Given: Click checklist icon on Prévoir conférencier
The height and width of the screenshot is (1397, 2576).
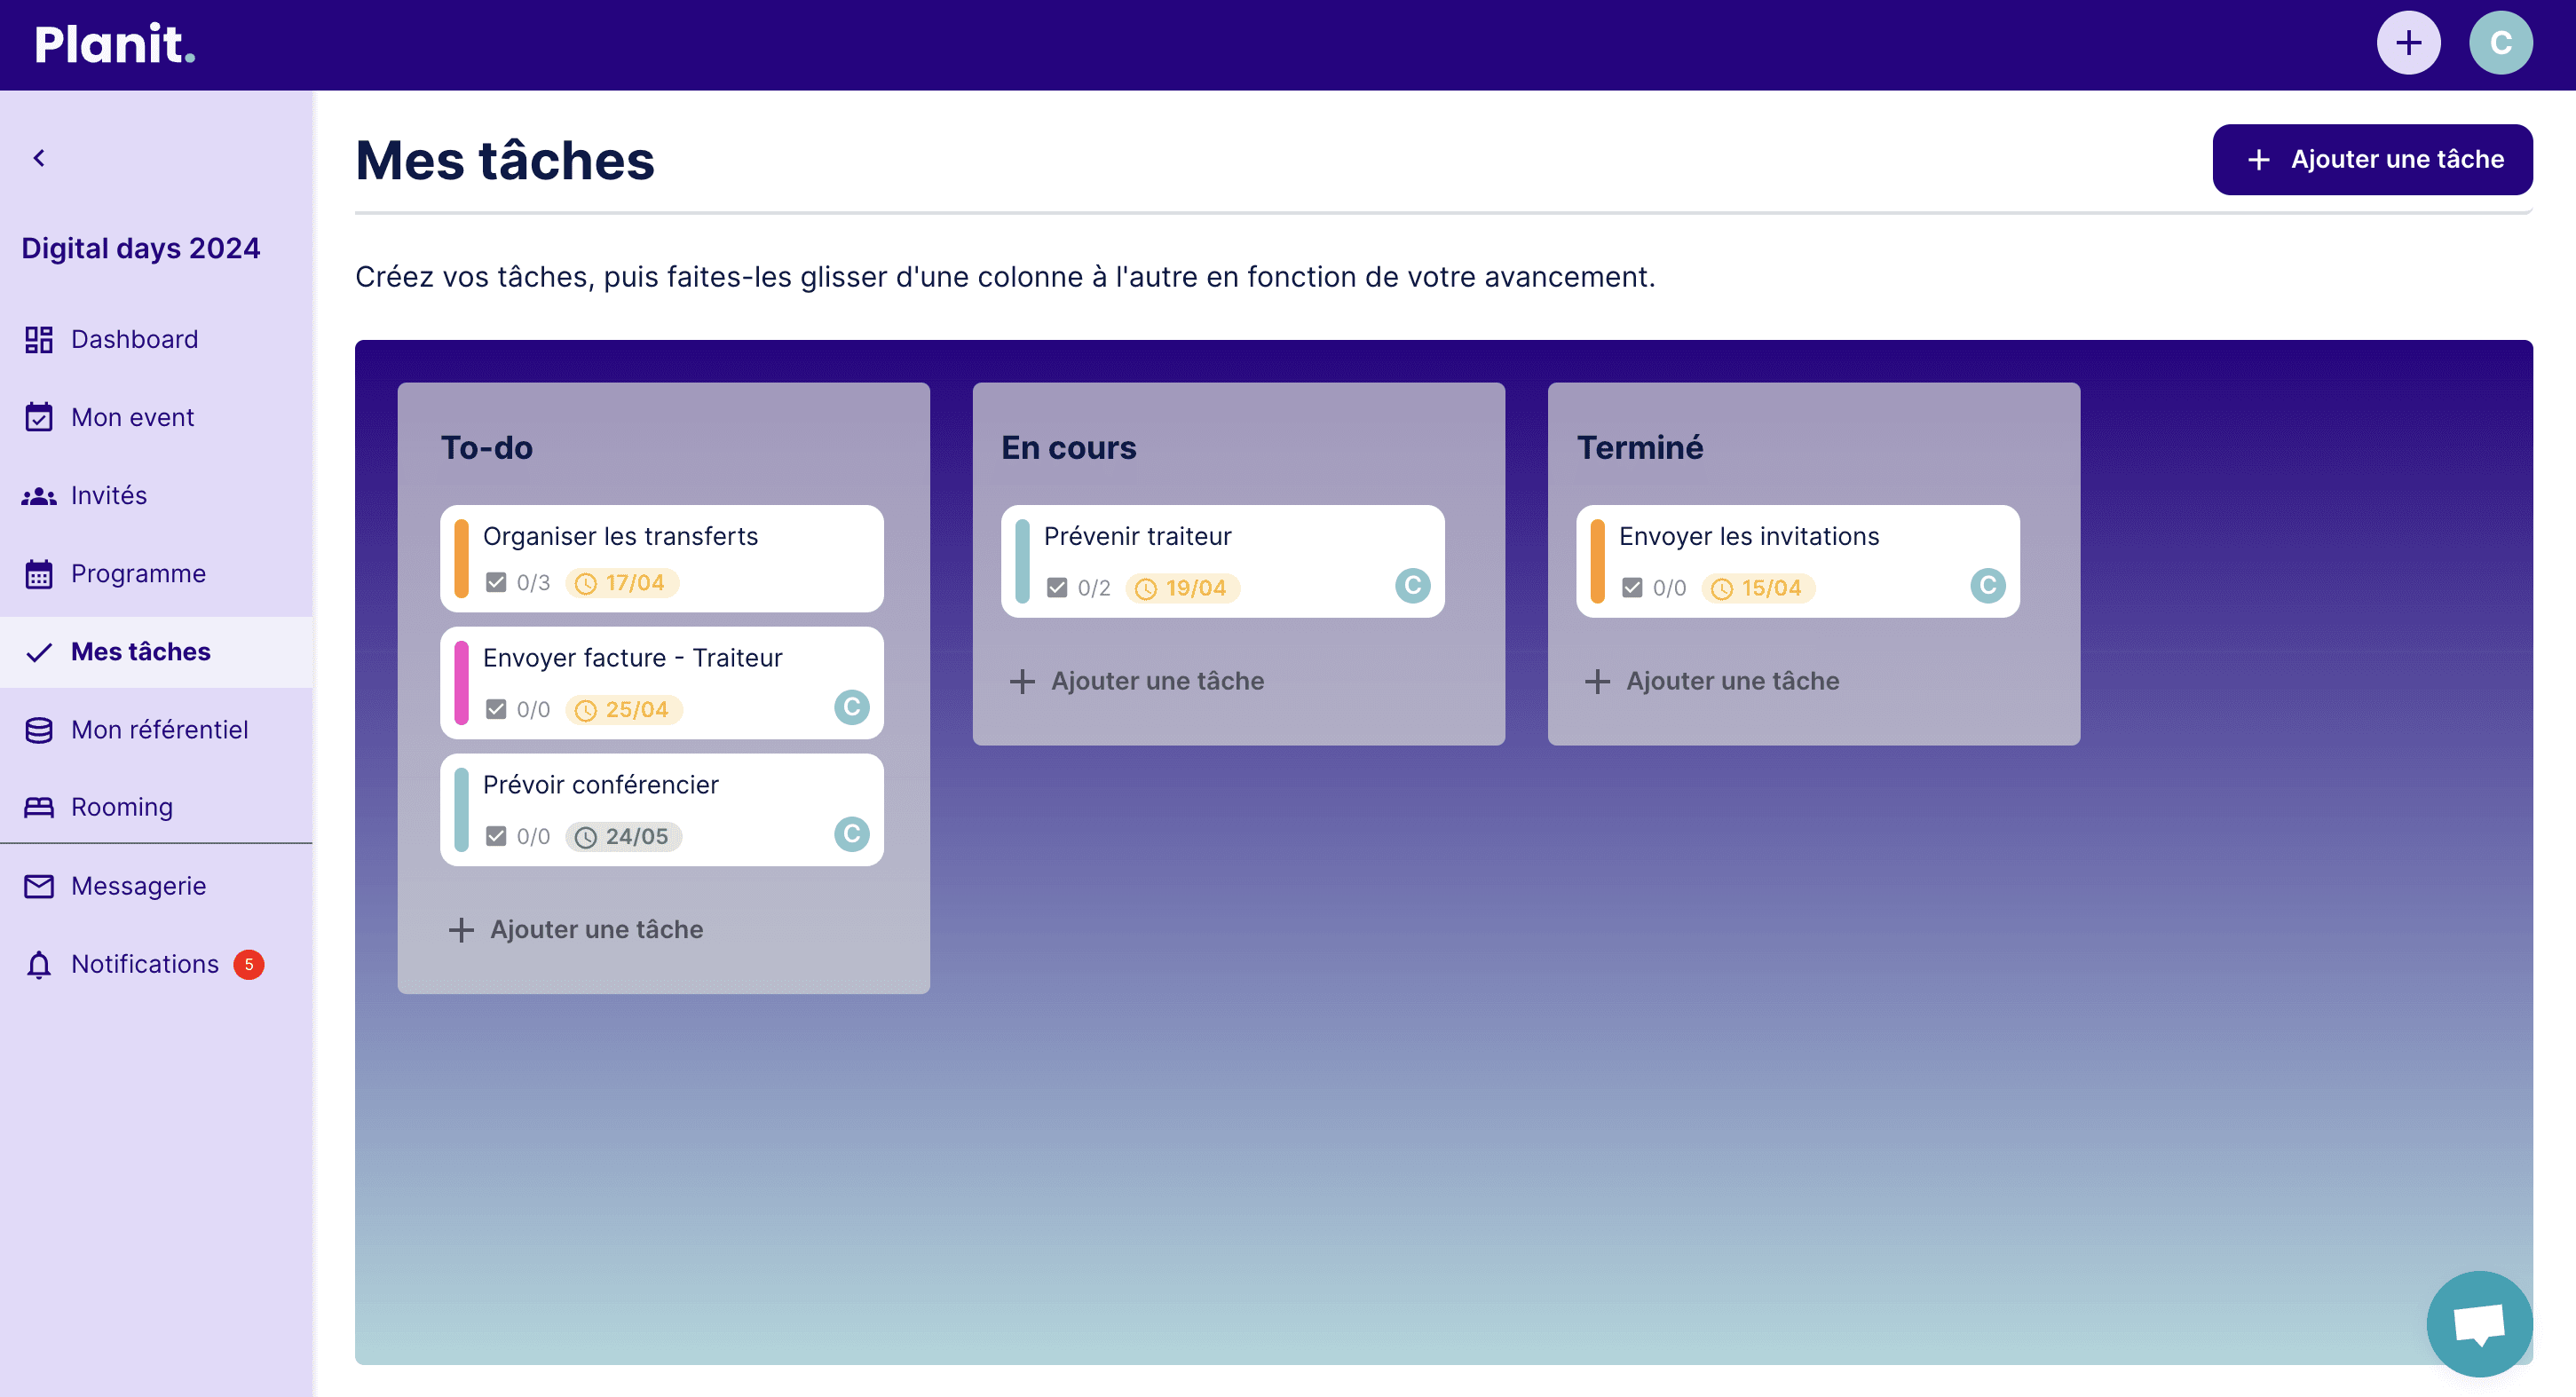Looking at the screenshot, I should [496, 836].
